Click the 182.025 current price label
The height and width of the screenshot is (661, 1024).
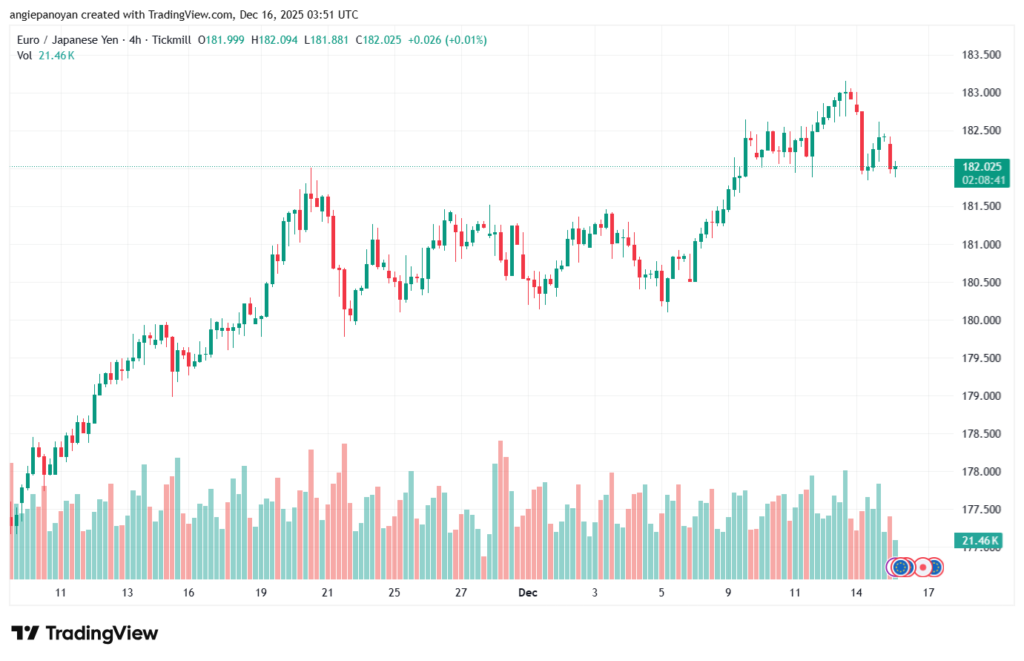pos(980,166)
